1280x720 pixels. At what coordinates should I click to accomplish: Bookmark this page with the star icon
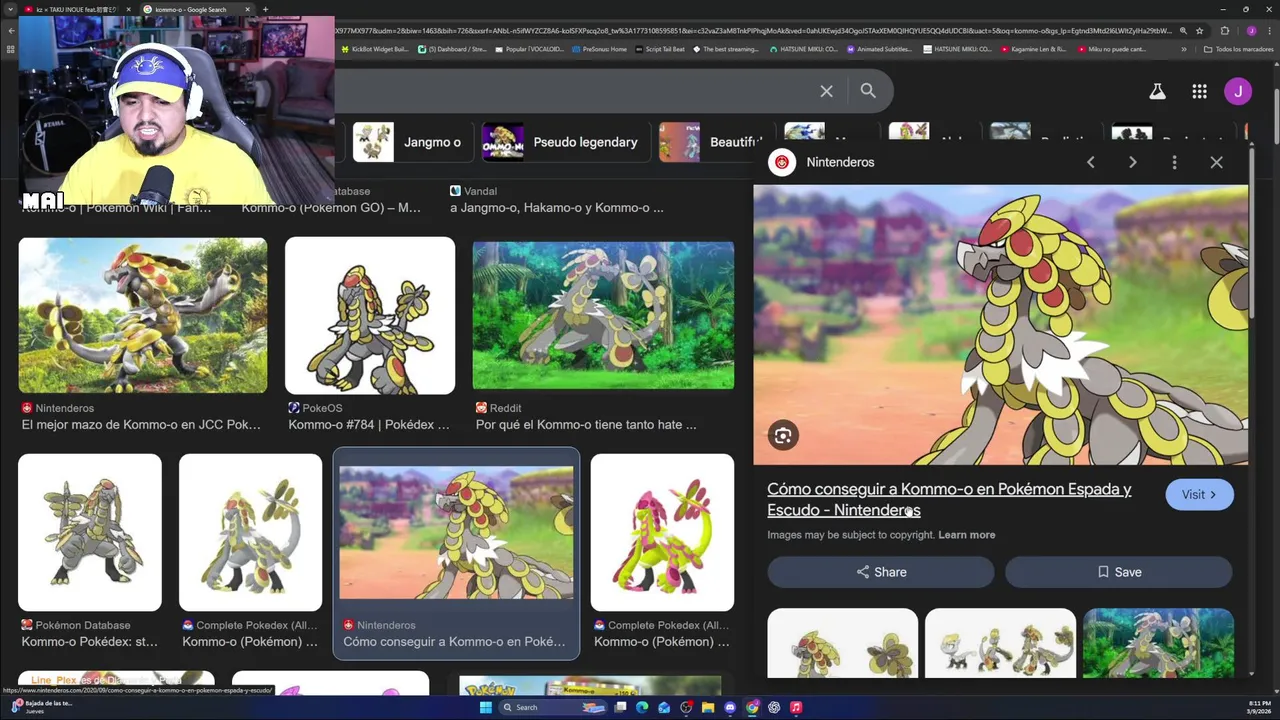pyautogui.click(x=1199, y=31)
